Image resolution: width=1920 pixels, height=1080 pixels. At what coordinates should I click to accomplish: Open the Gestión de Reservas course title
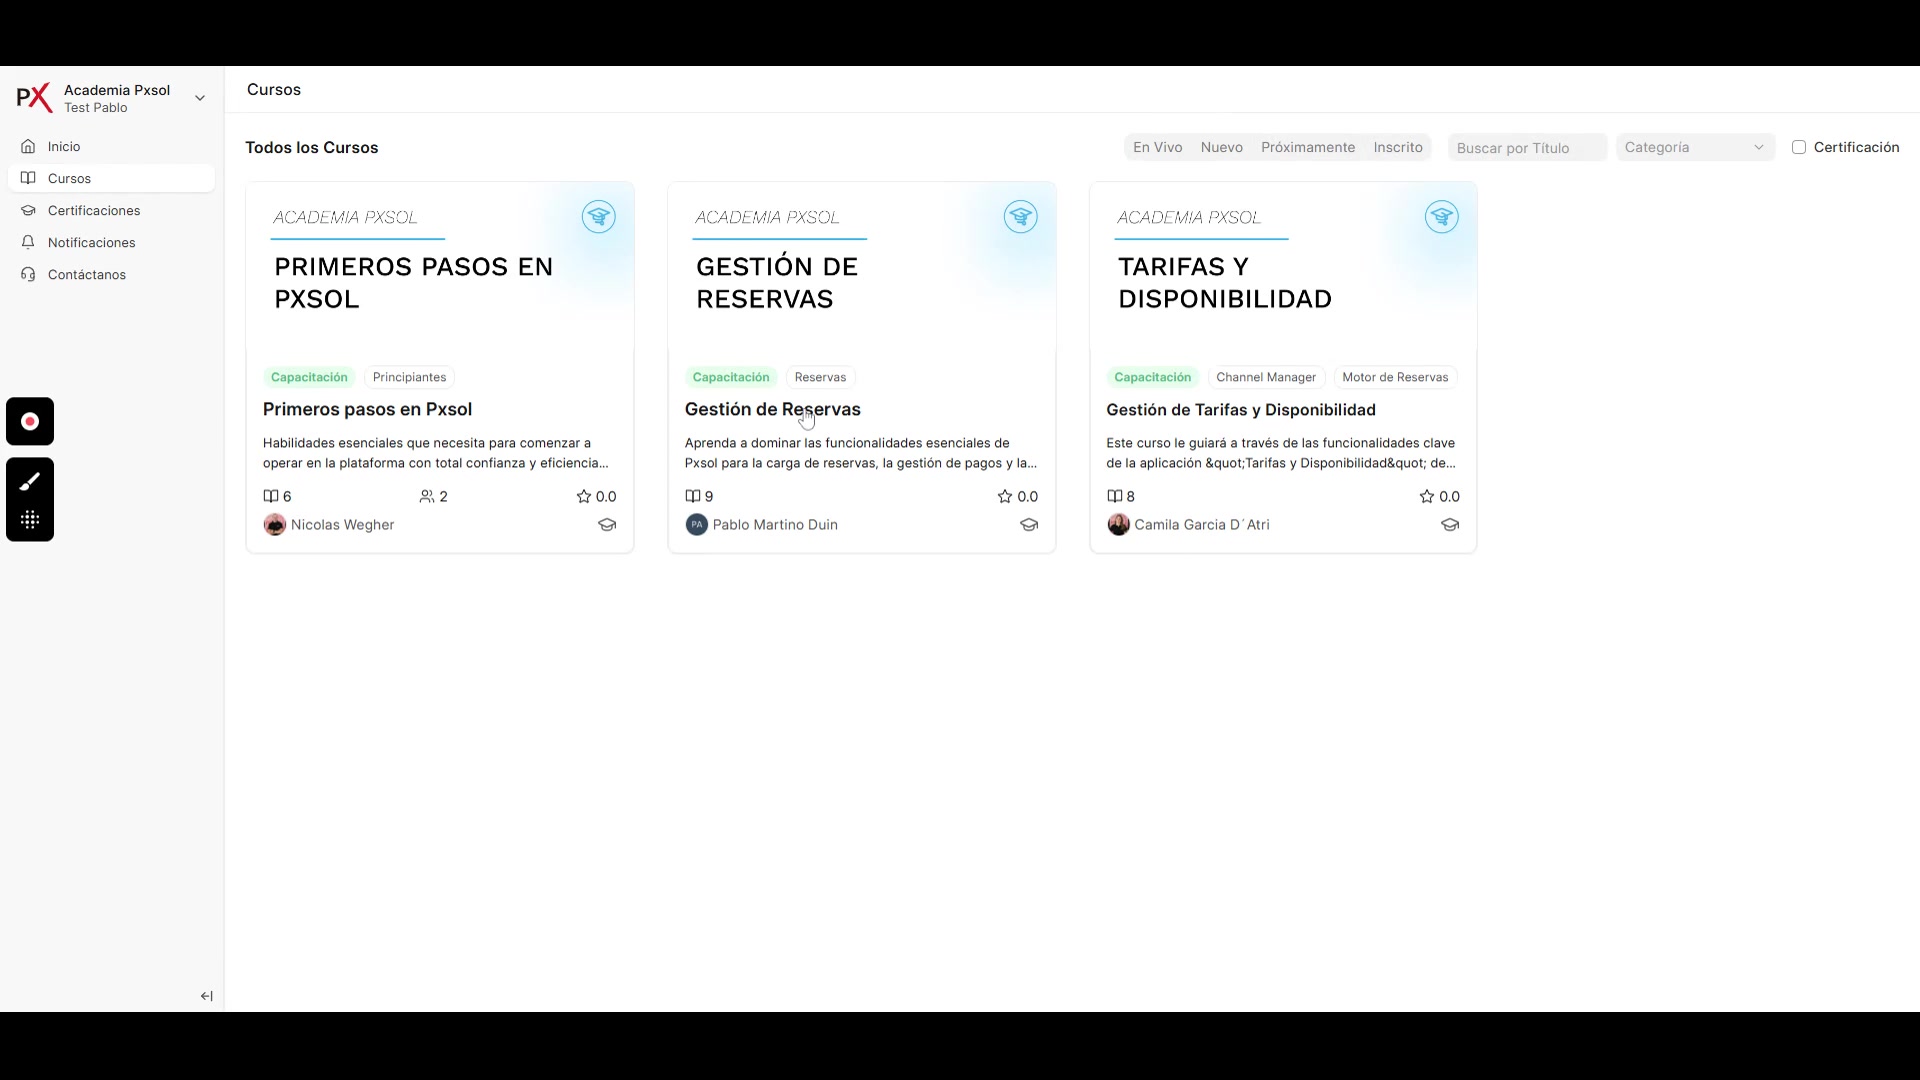point(772,409)
